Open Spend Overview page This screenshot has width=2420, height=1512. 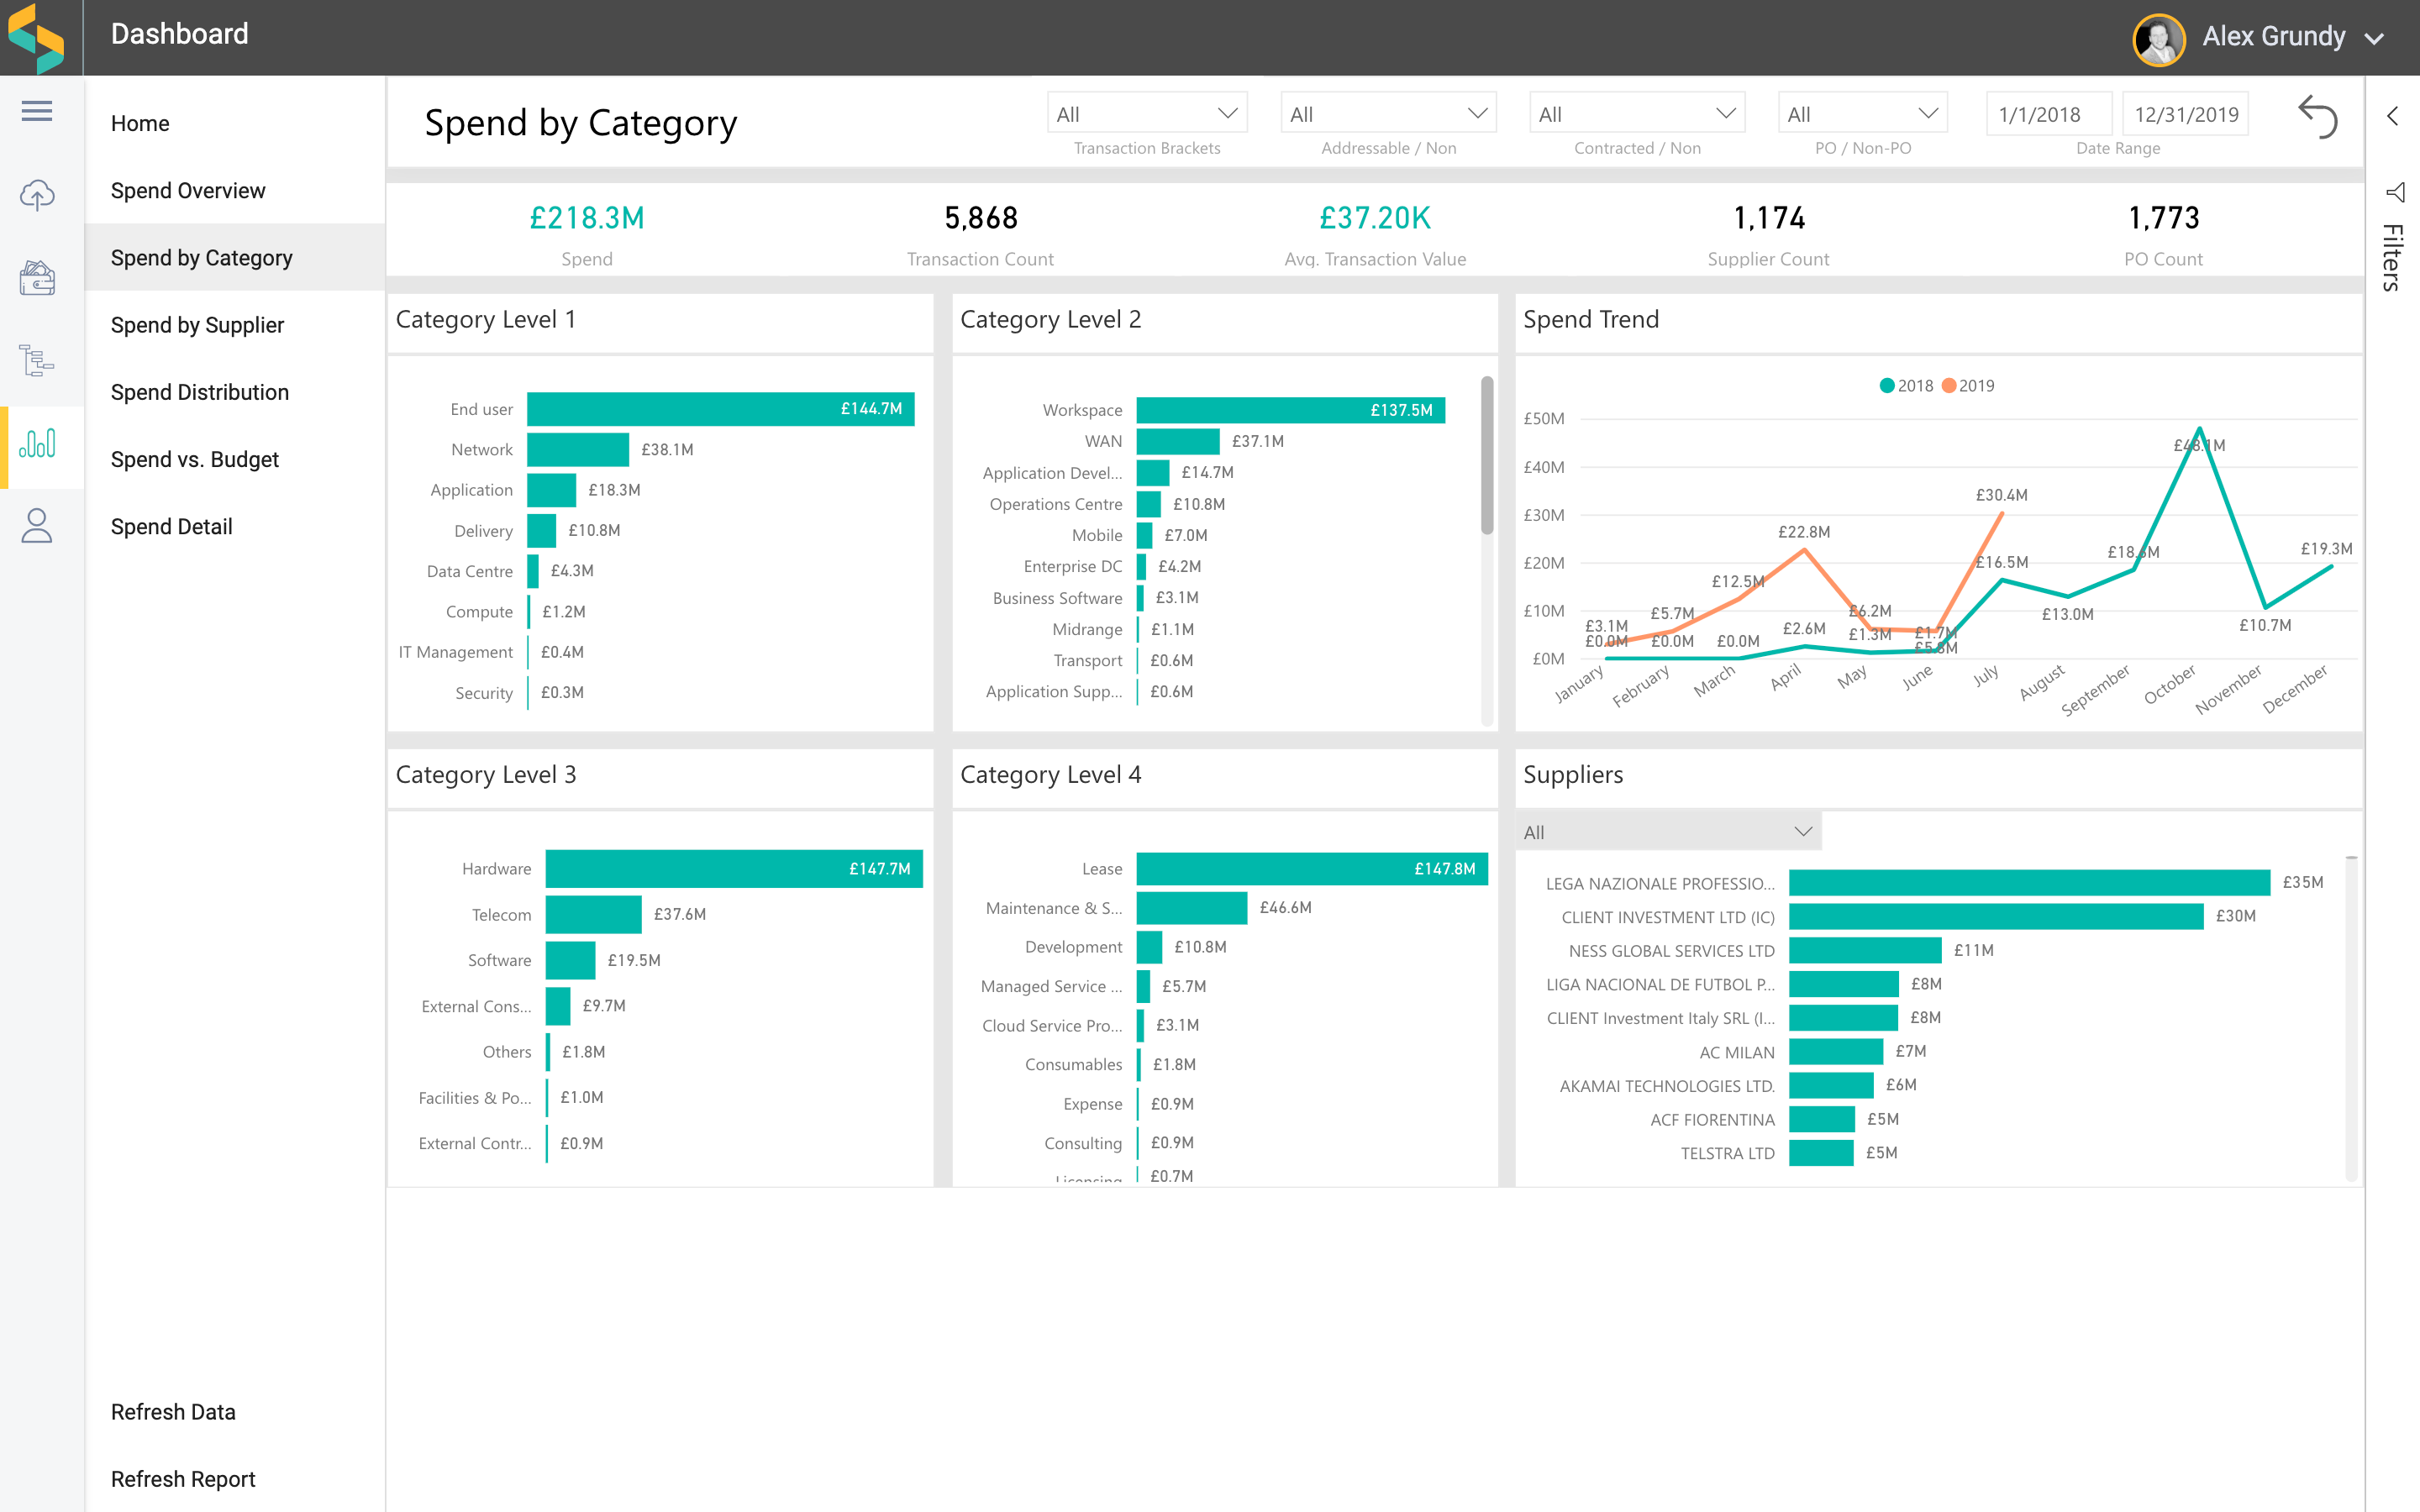[x=188, y=190]
